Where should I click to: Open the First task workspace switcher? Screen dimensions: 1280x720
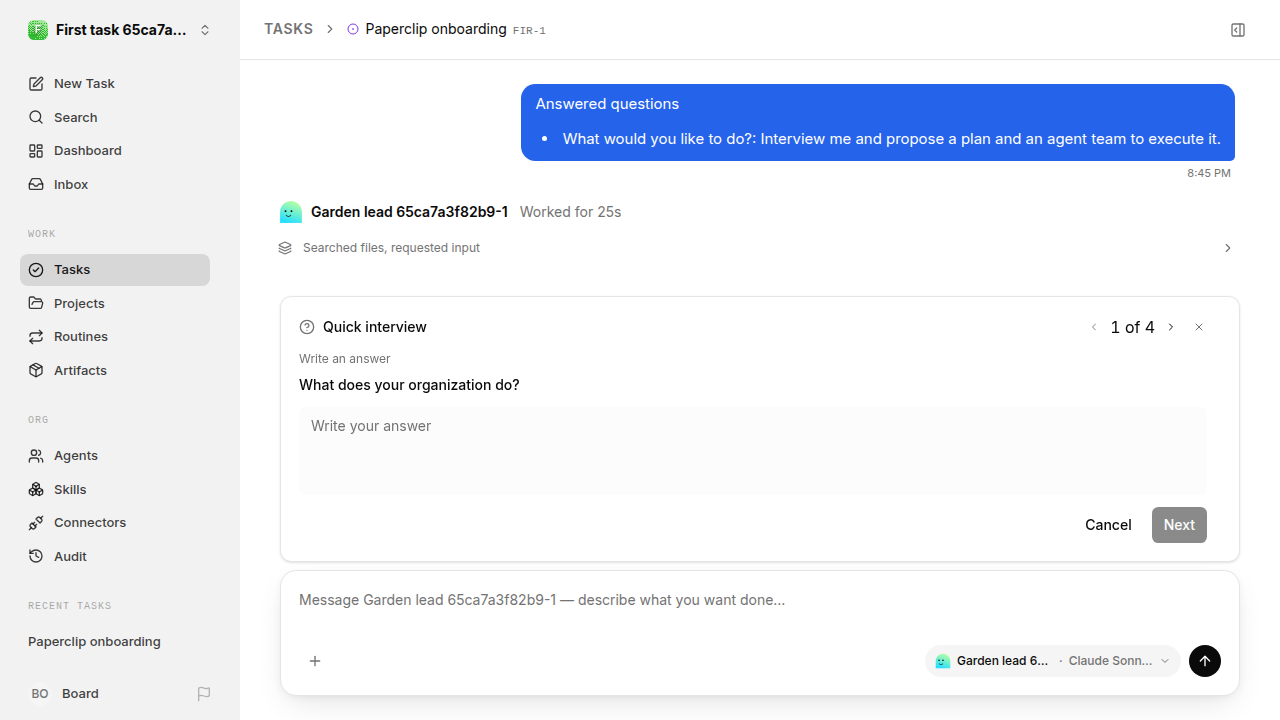point(120,30)
